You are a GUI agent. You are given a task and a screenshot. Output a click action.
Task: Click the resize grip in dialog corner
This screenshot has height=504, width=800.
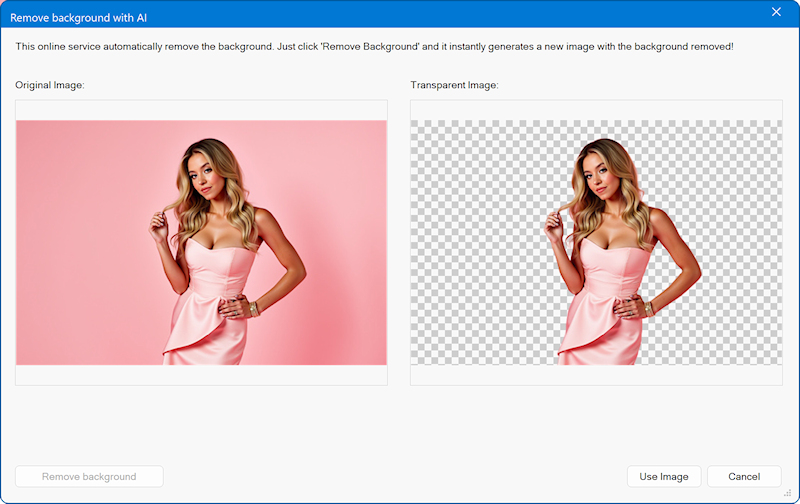(x=787, y=493)
